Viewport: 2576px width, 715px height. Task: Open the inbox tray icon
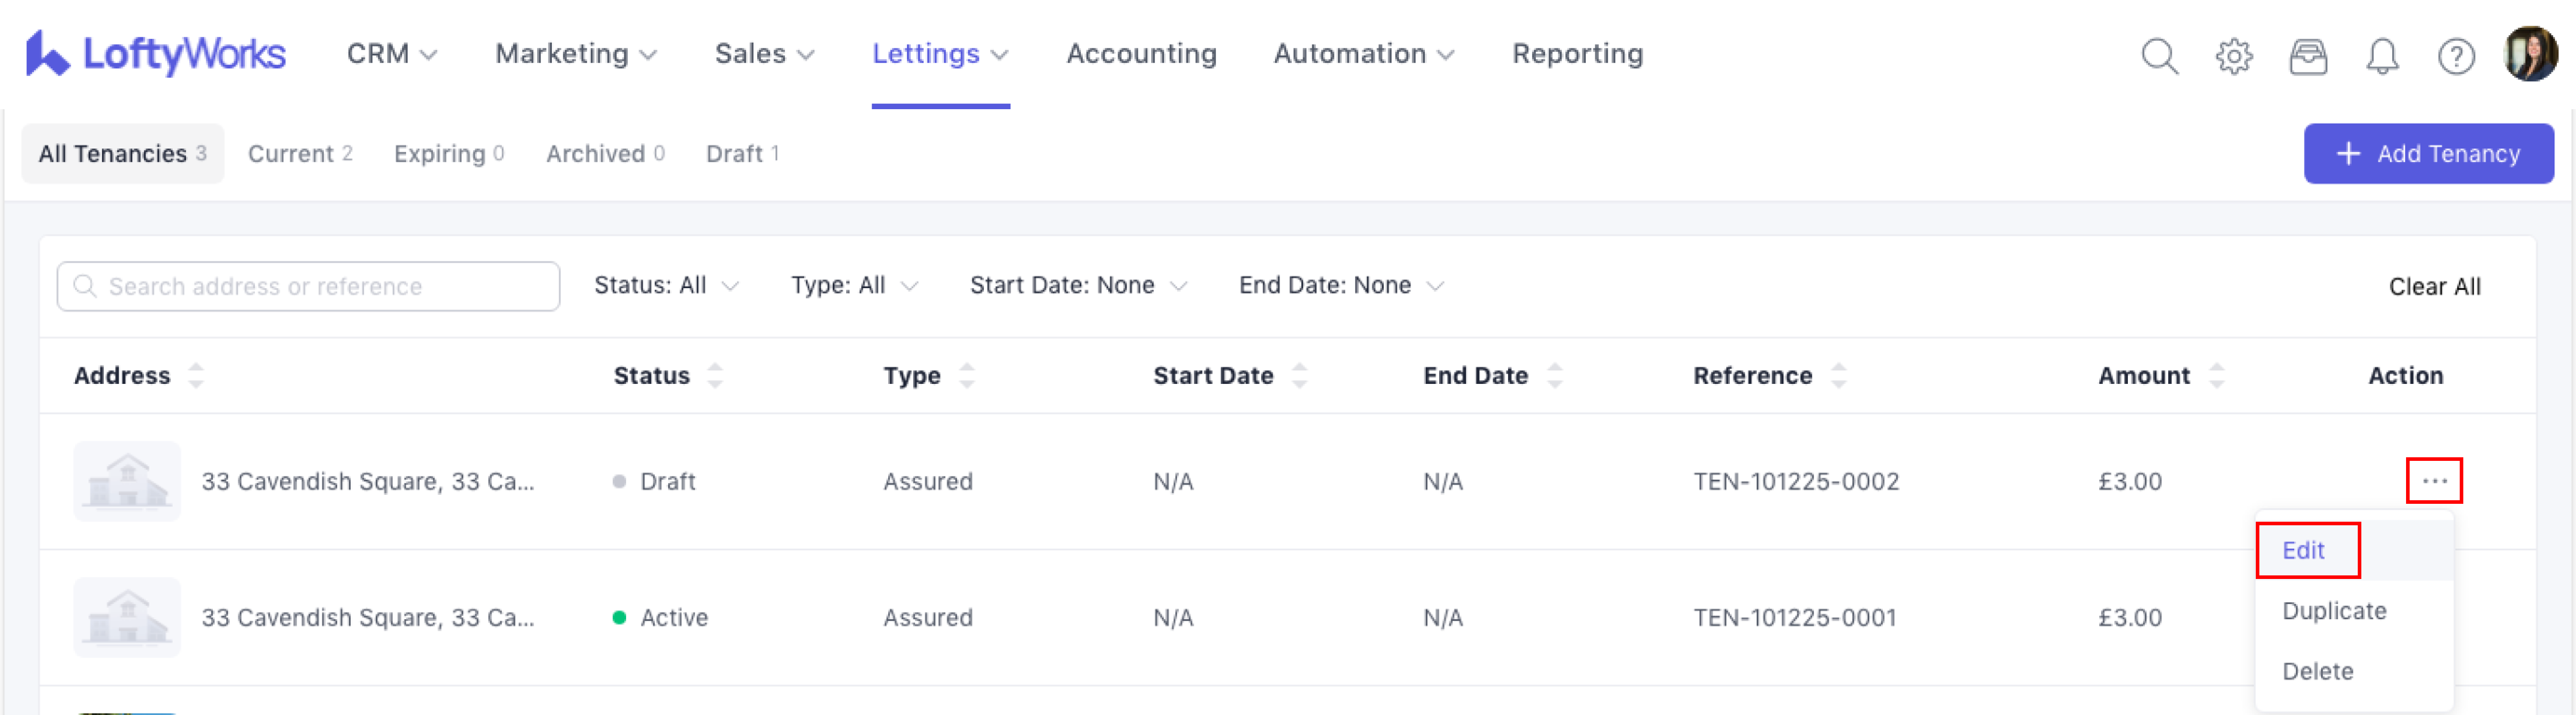pos(2308,56)
